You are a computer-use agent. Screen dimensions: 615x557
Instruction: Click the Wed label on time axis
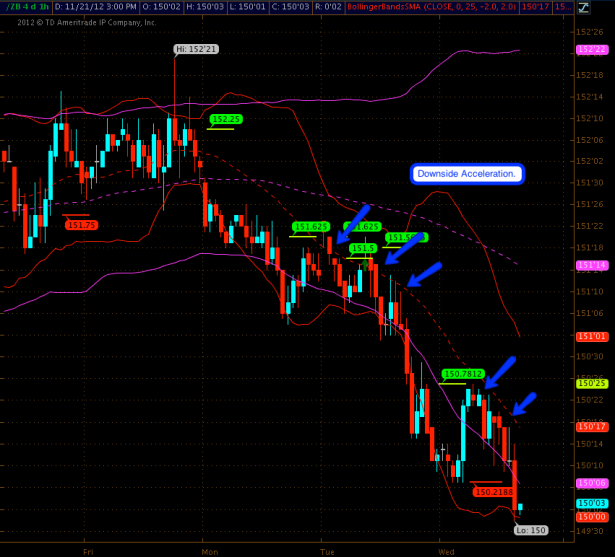[x=446, y=550]
